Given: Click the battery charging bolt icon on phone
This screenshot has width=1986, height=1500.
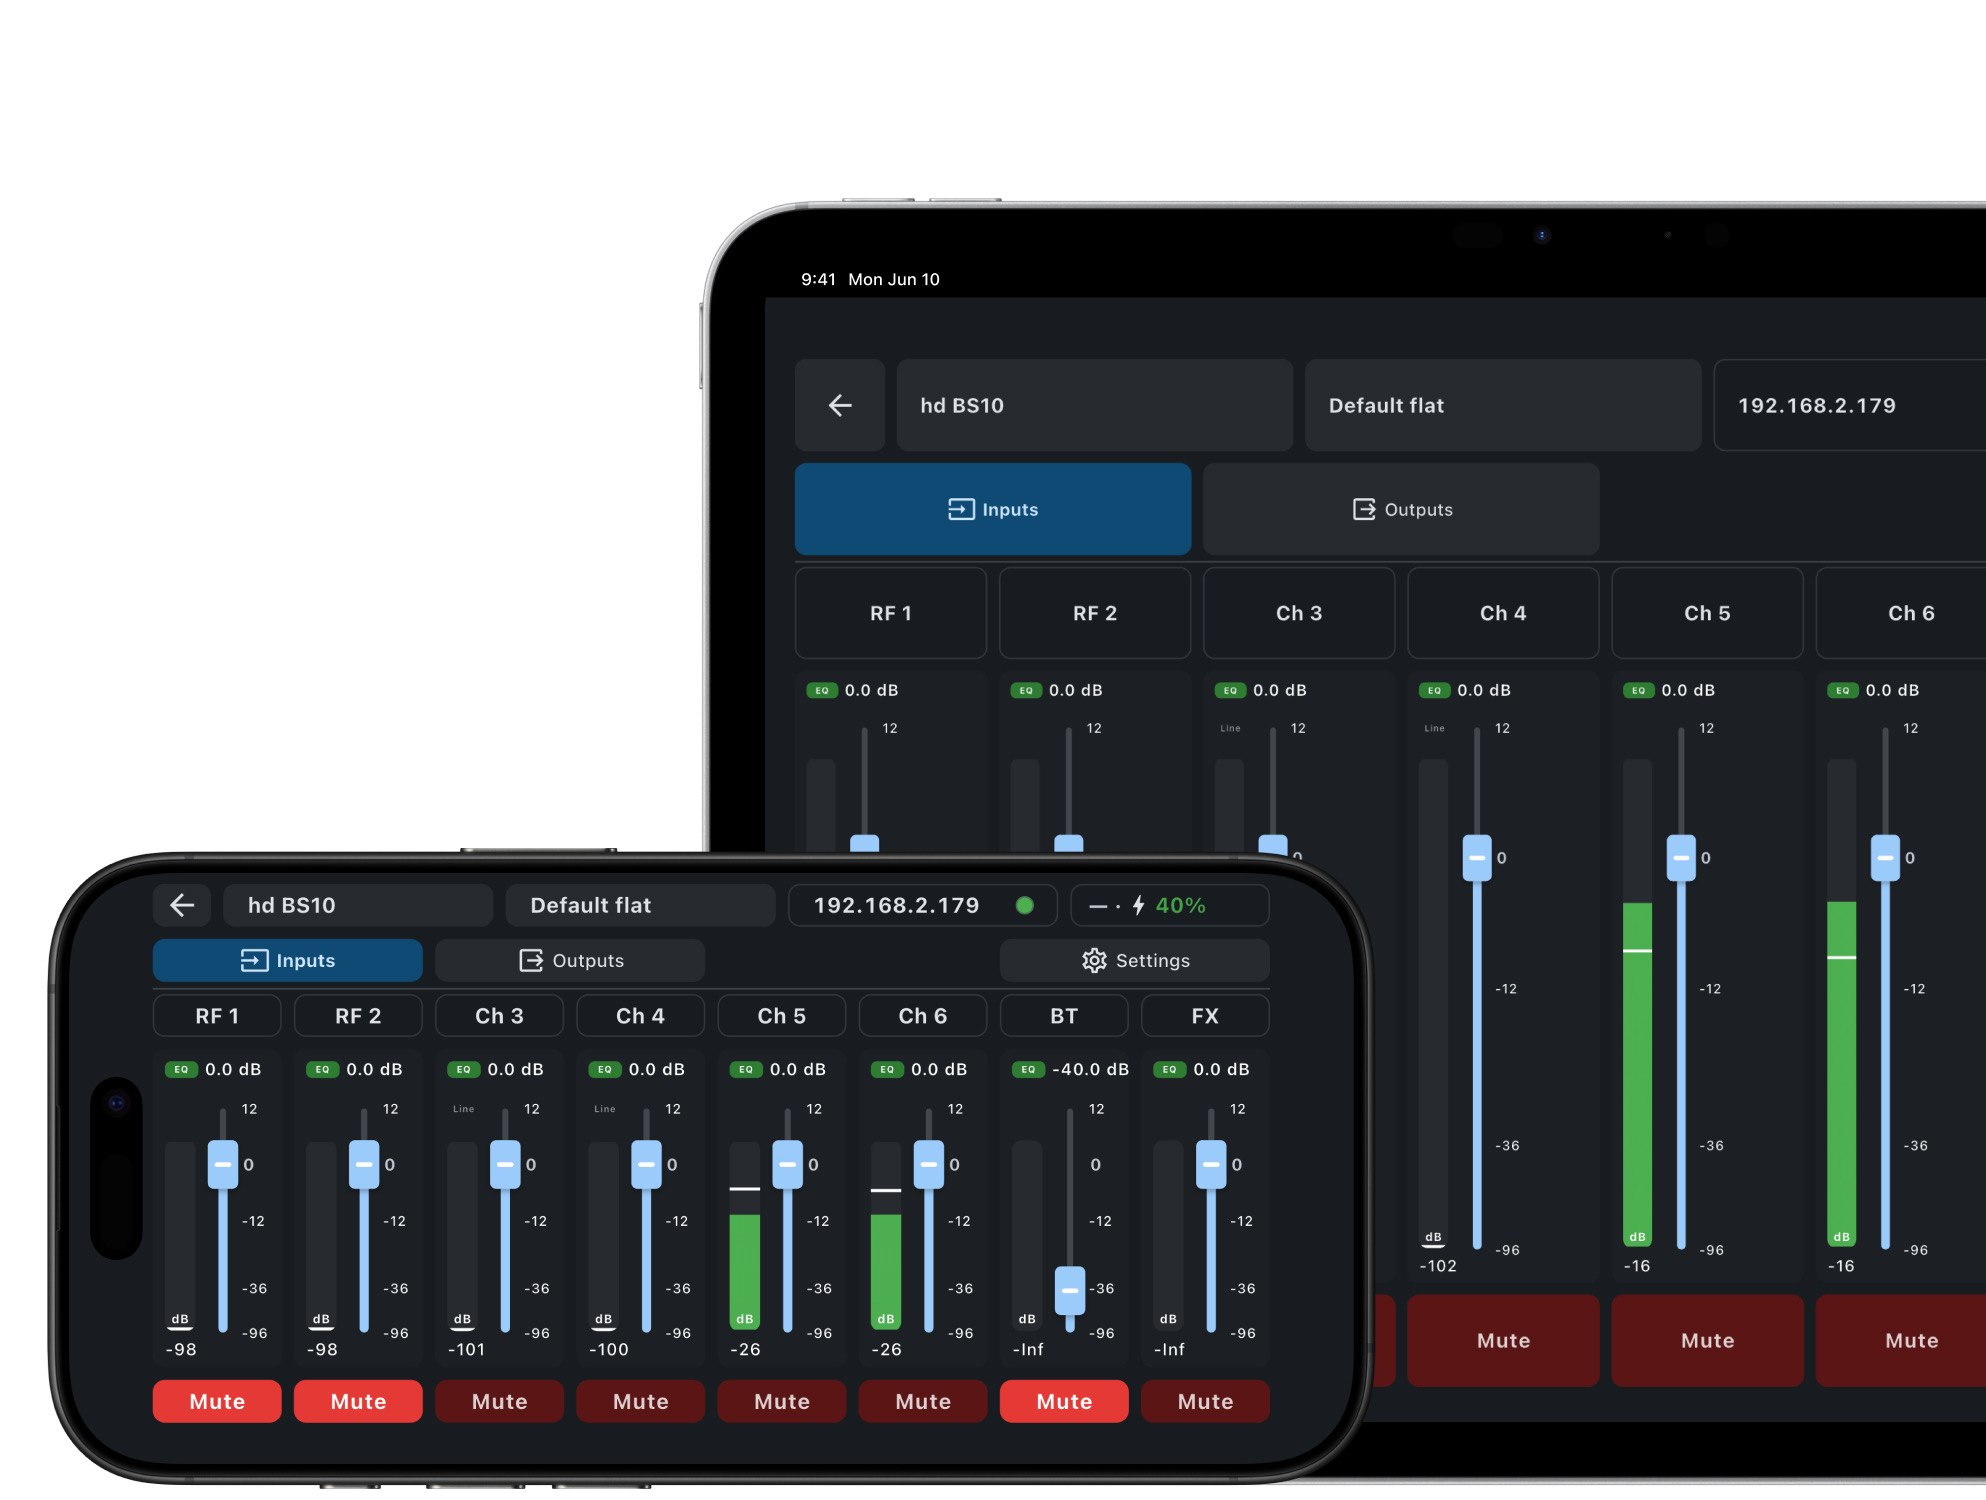Looking at the screenshot, I should click(x=1138, y=905).
